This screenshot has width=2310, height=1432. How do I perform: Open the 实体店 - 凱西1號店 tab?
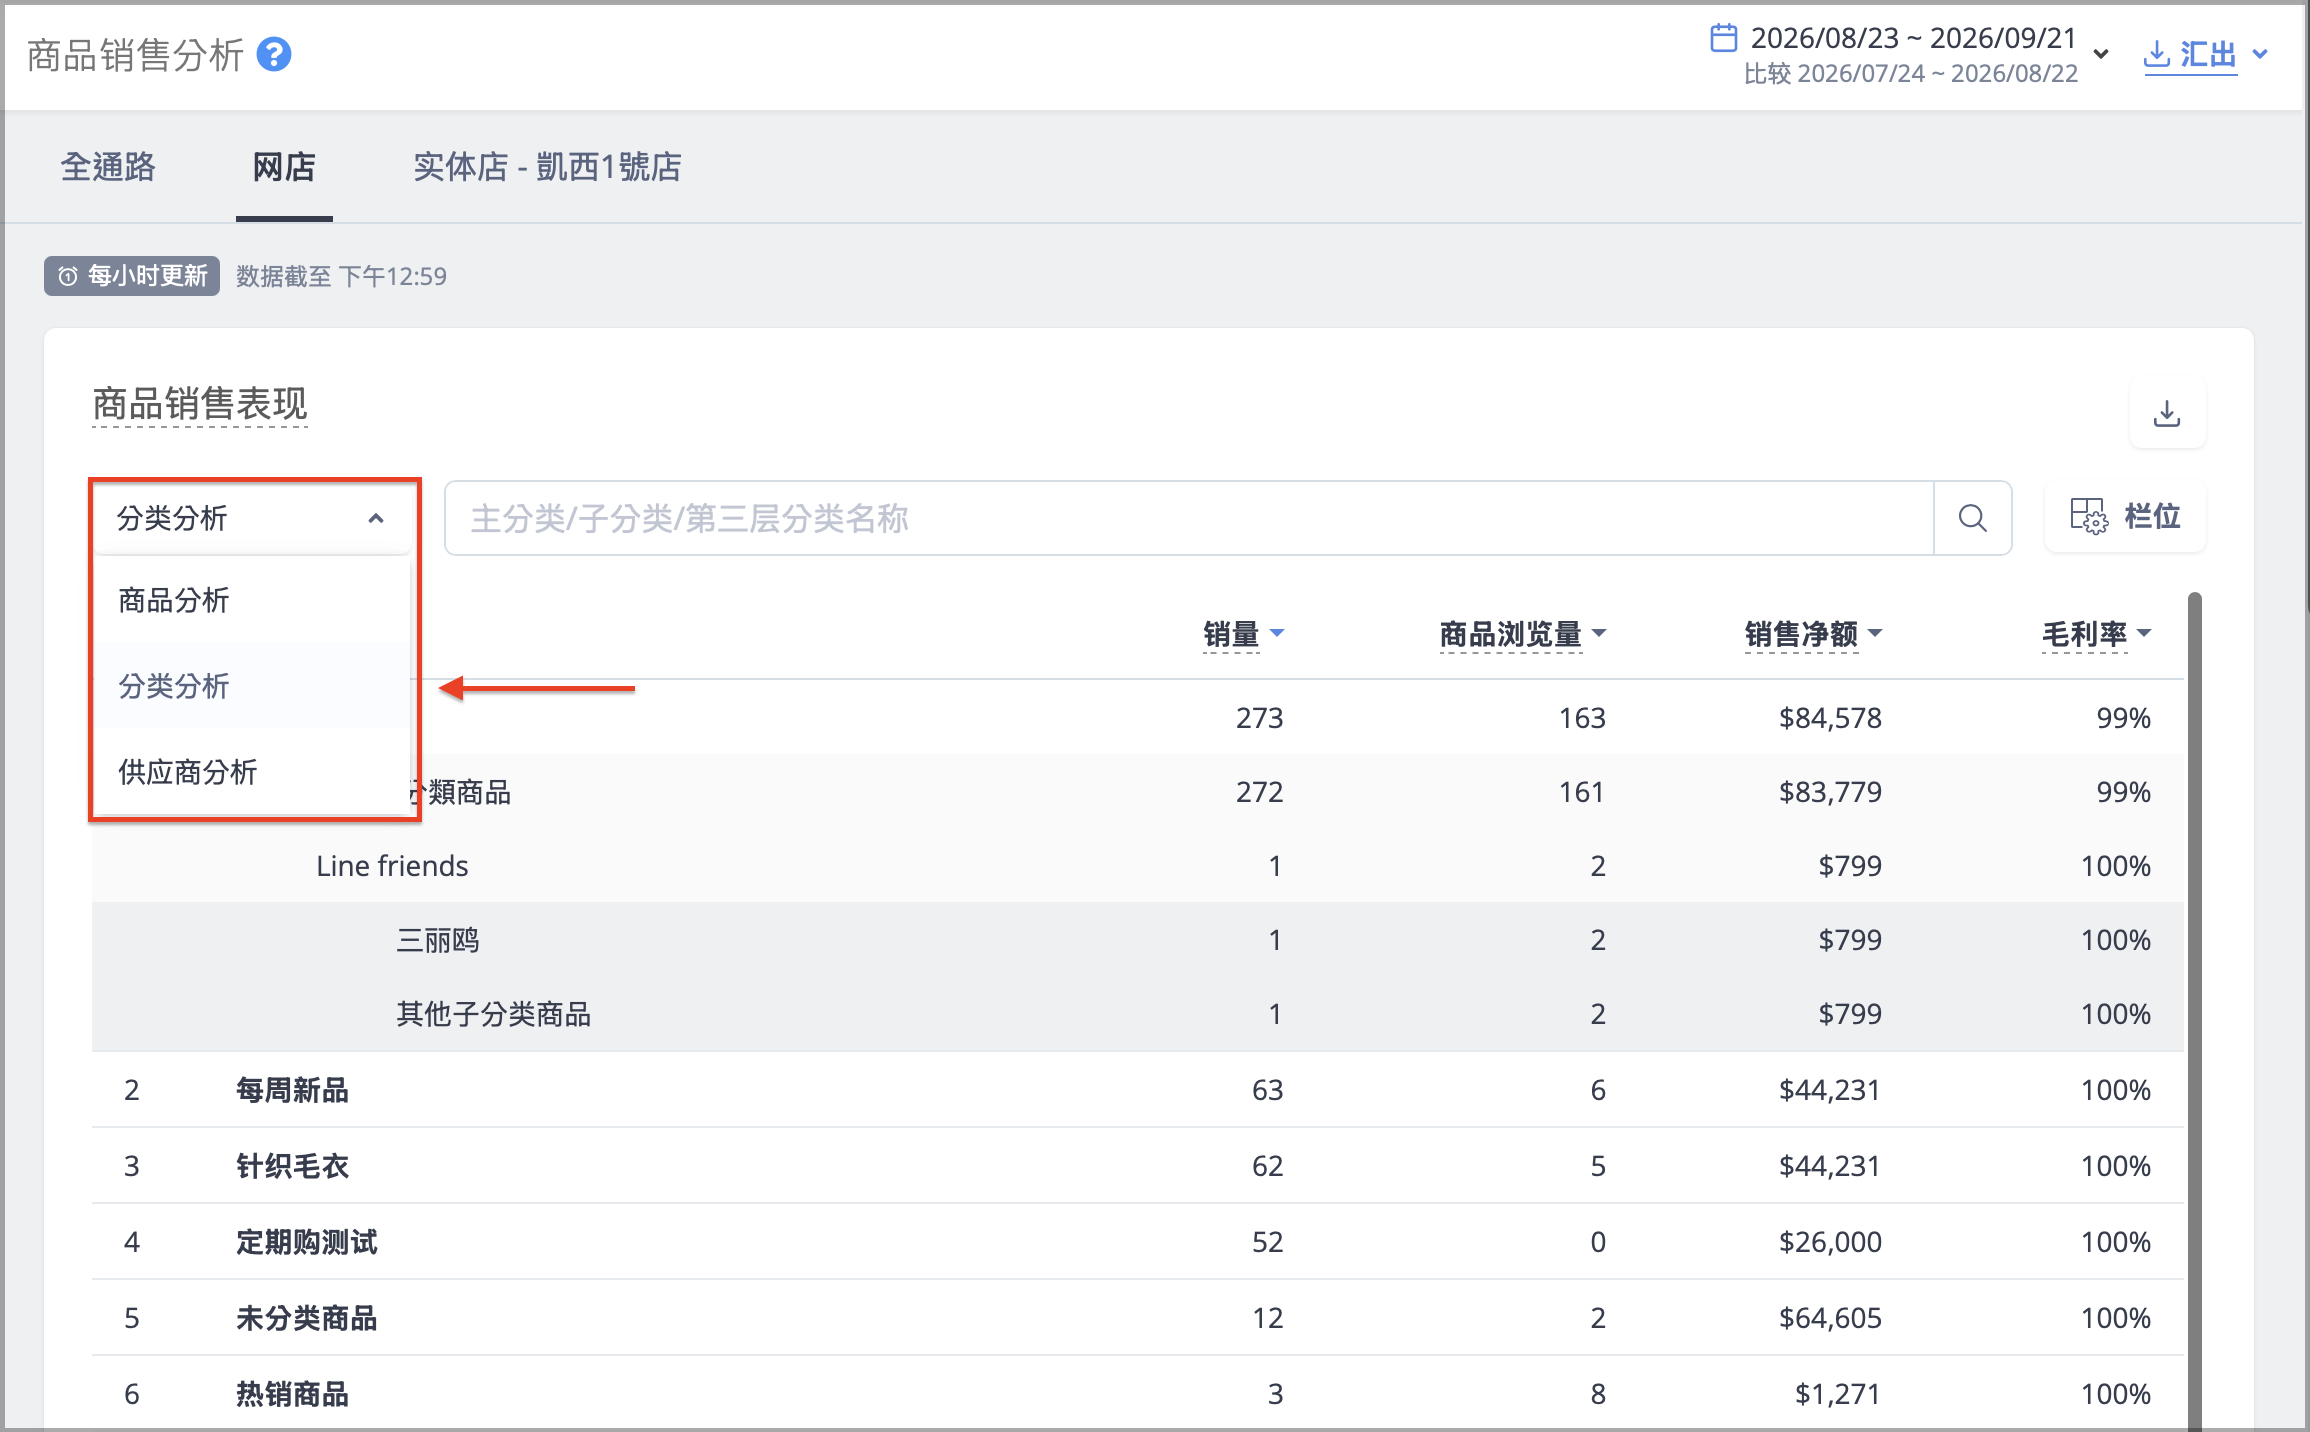click(x=547, y=167)
